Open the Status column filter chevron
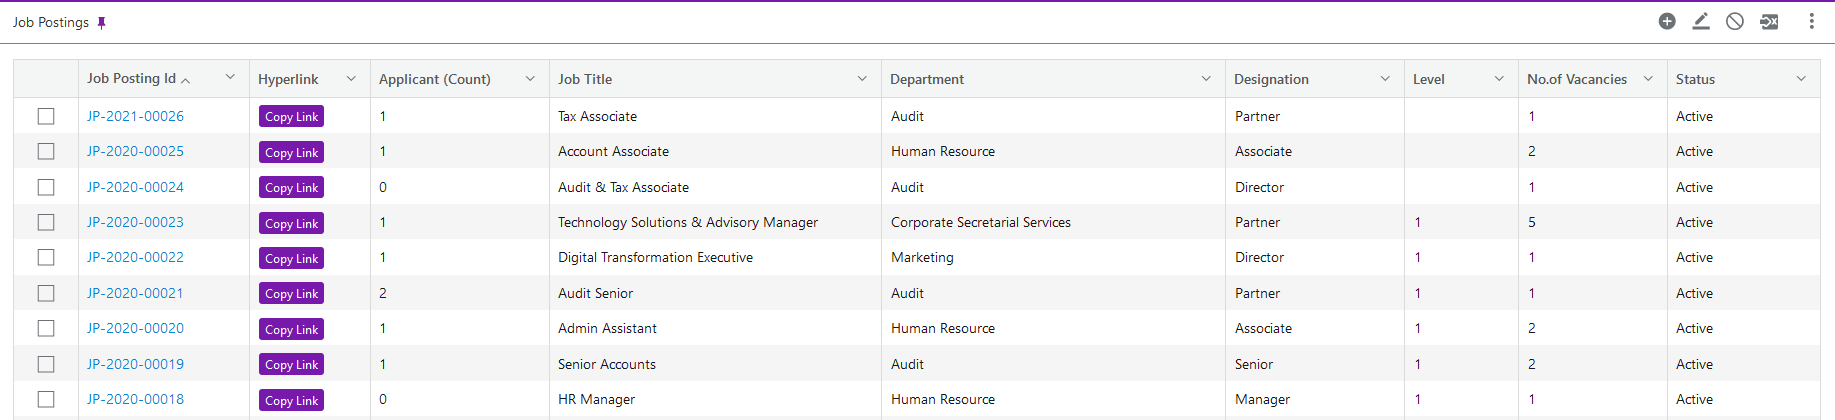 (1801, 79)
